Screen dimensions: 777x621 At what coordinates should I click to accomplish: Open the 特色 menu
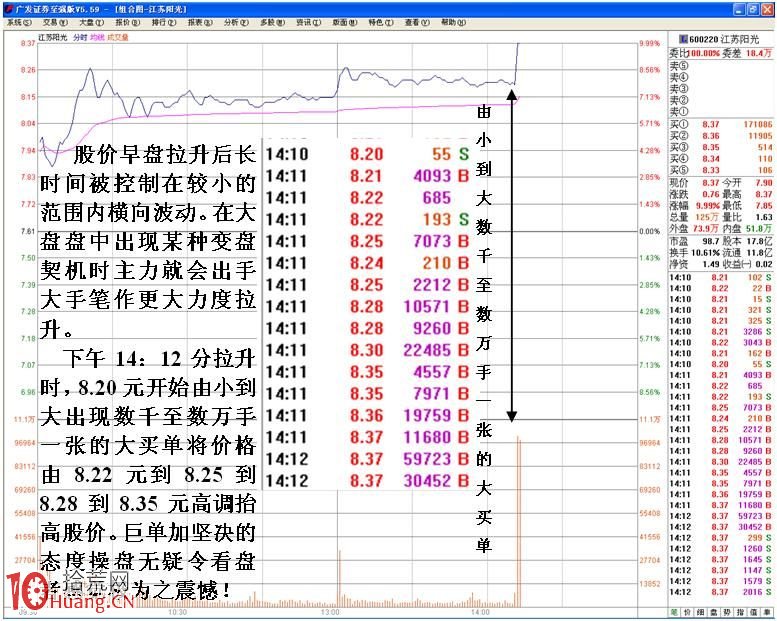point(381,22)
